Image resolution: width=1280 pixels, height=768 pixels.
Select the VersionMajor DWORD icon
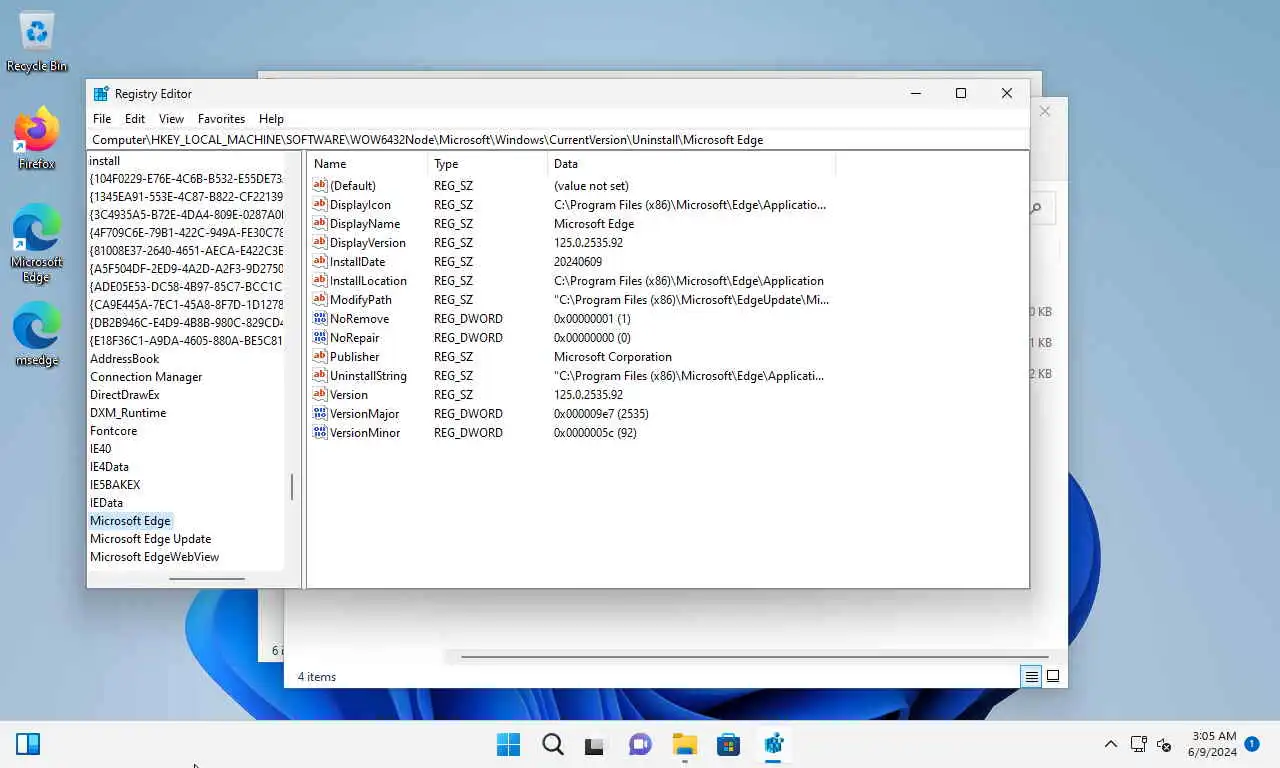(320, 414)
